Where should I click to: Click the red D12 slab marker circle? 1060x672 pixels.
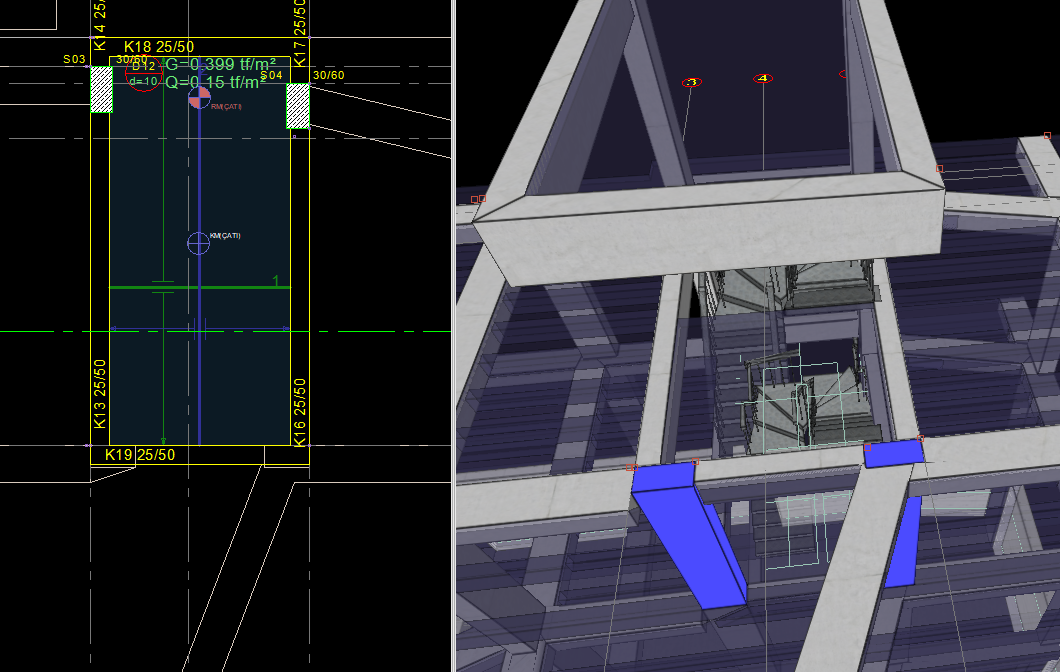coord(144,74)
